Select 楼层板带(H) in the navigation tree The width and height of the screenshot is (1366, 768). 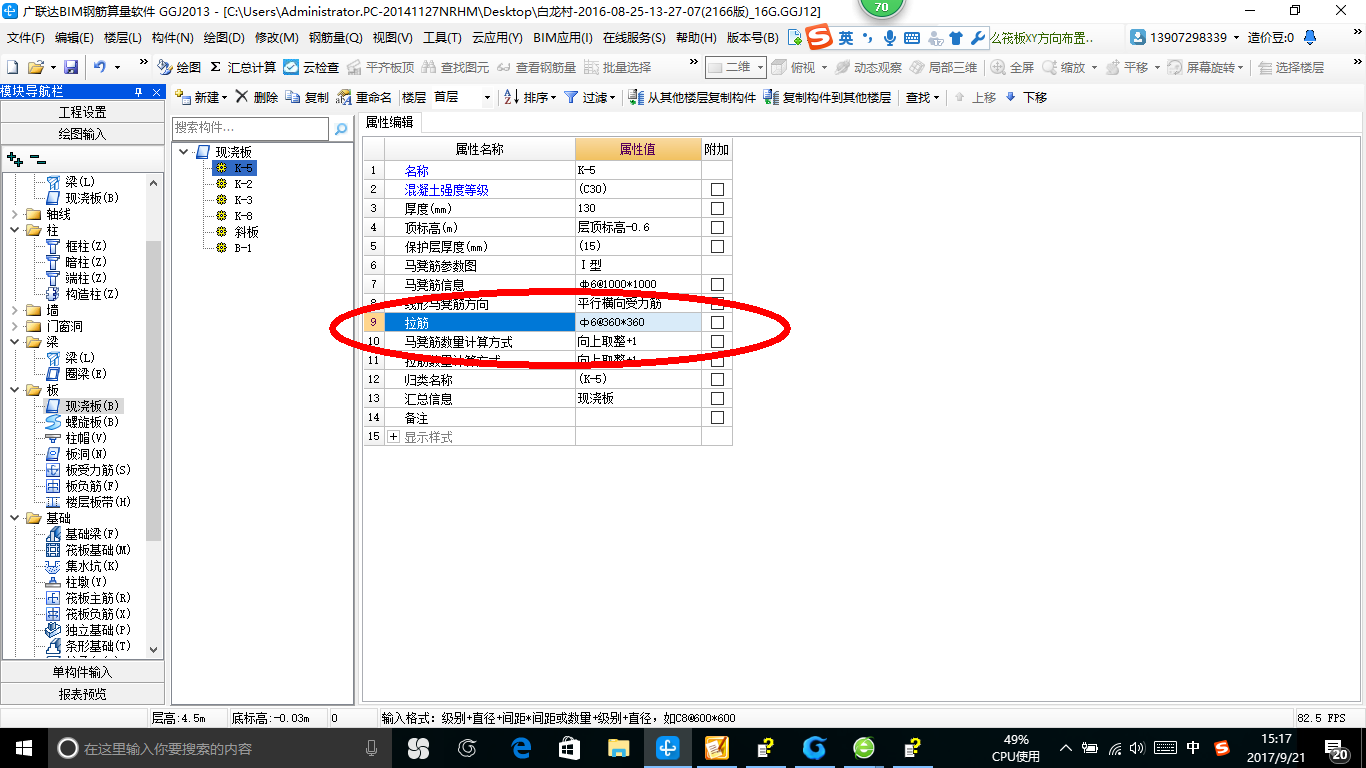click(98, 502)
